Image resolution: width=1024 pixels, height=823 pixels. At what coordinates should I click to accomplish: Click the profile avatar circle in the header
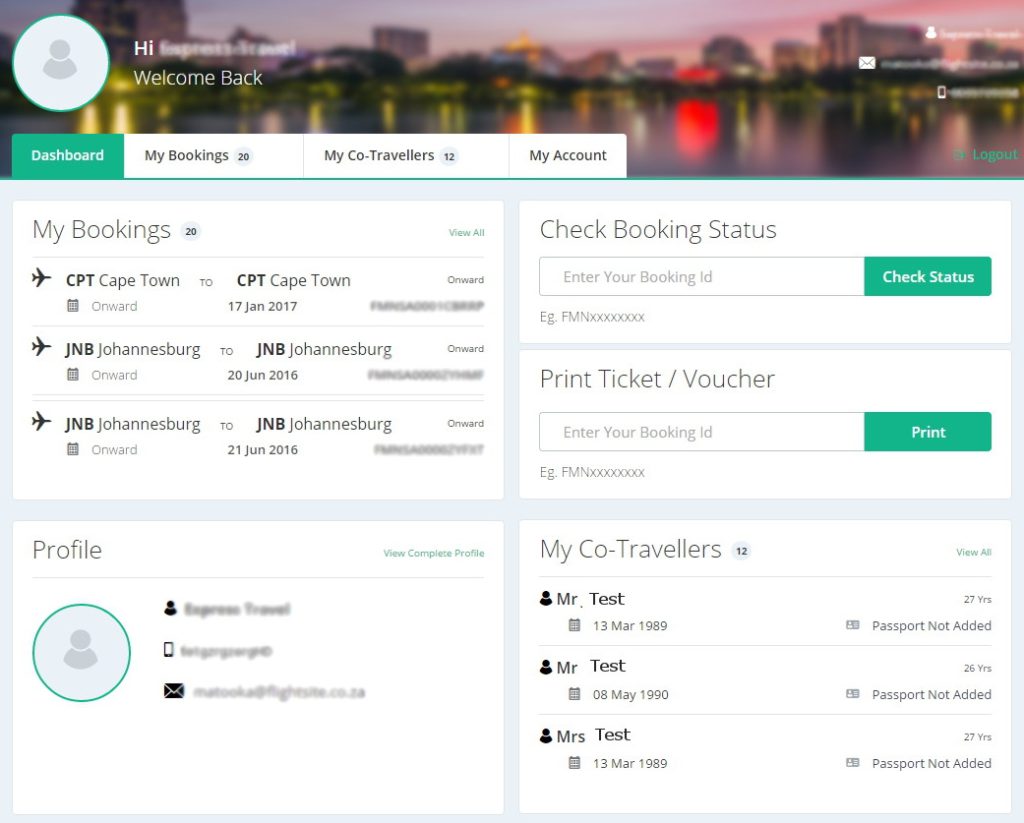pos(60,62)
